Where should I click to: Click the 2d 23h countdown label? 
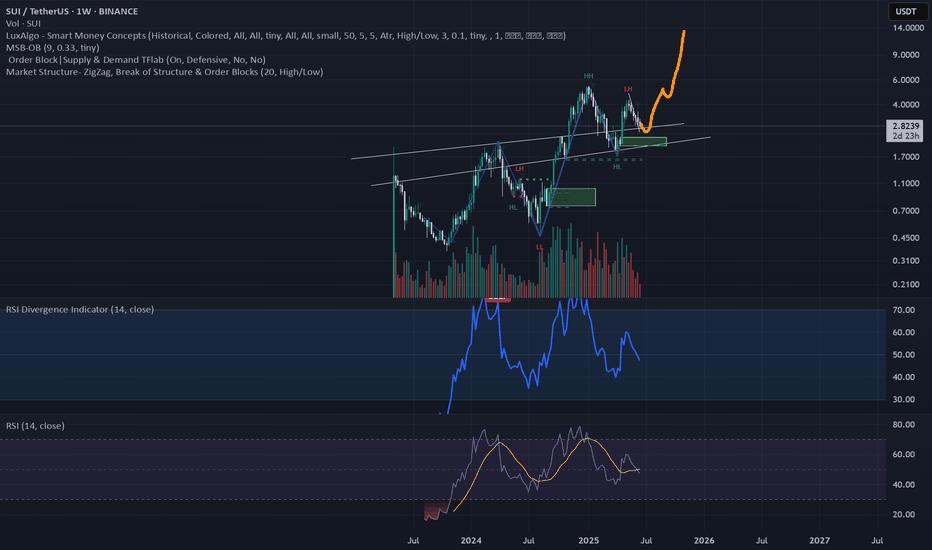[x=906, y=136]
